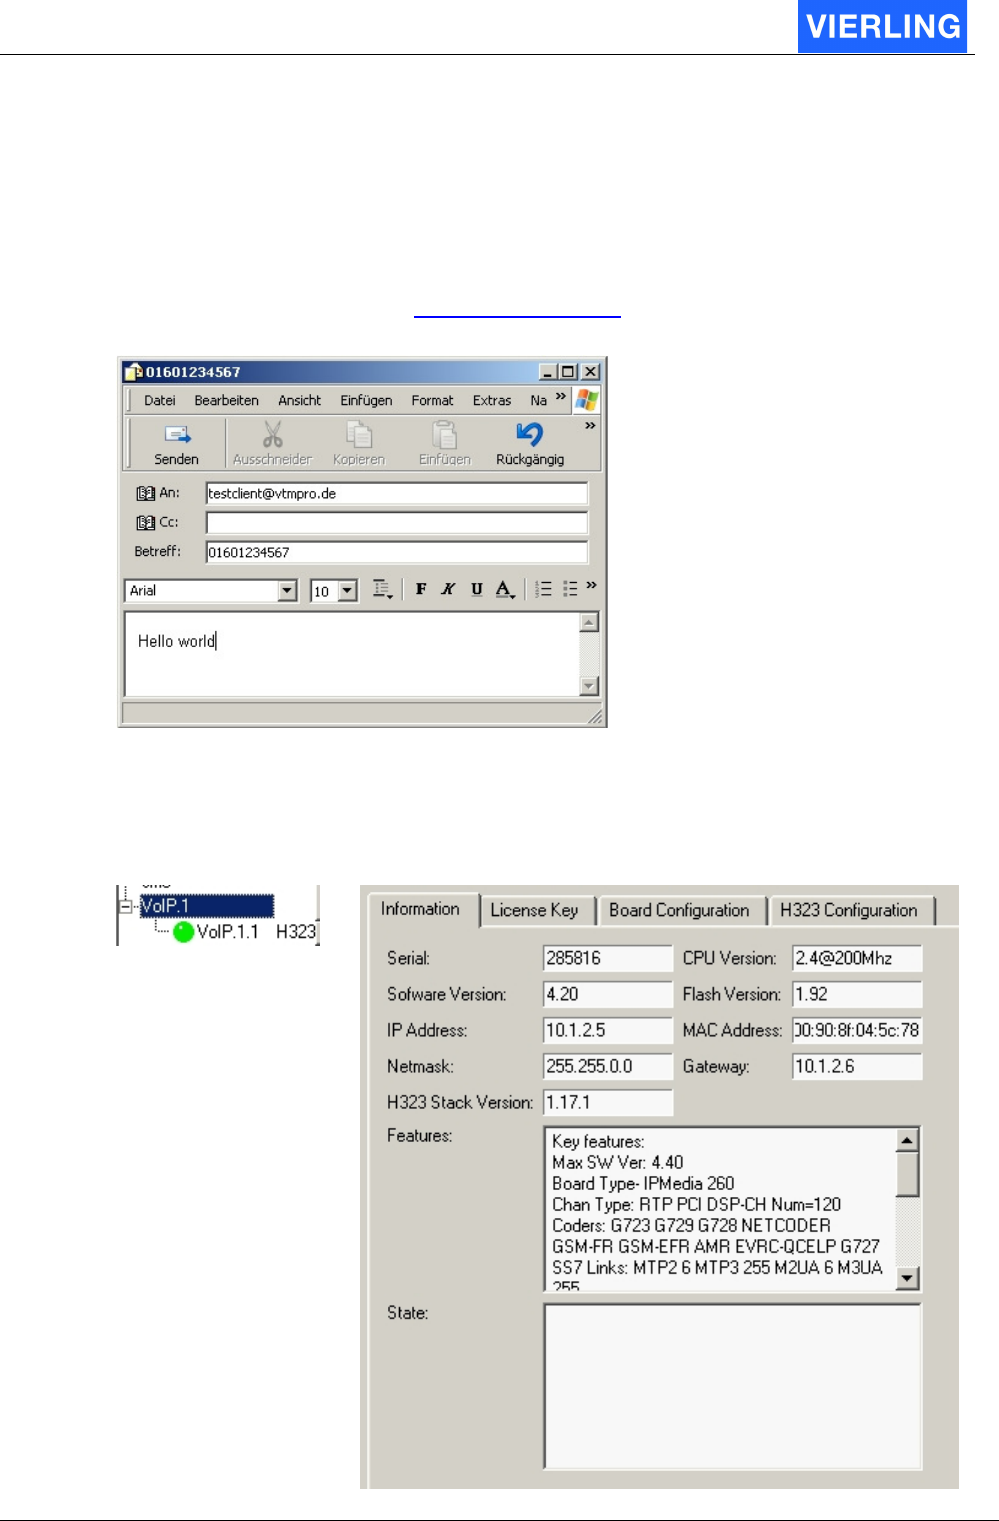The image size is (999, 1521).
Task: Click the empty State text box
Action: pos(732,1386)
